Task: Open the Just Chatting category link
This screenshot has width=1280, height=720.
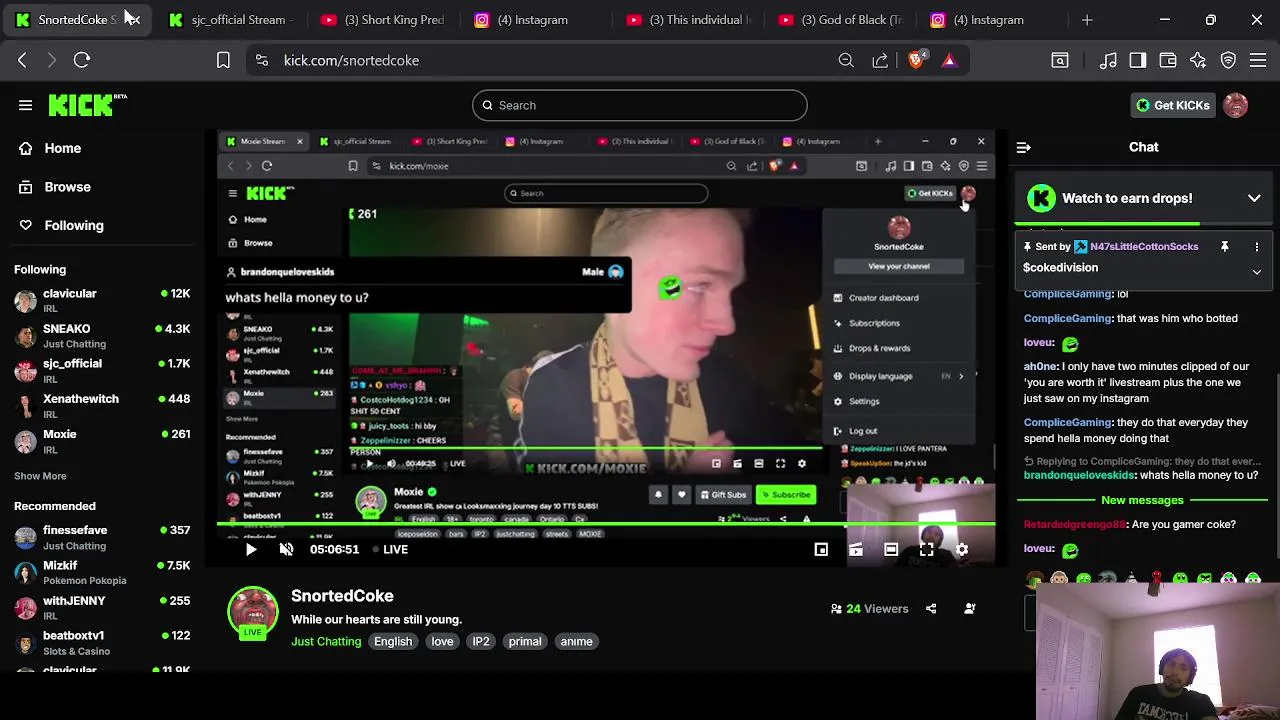Action: pos(326,641)
